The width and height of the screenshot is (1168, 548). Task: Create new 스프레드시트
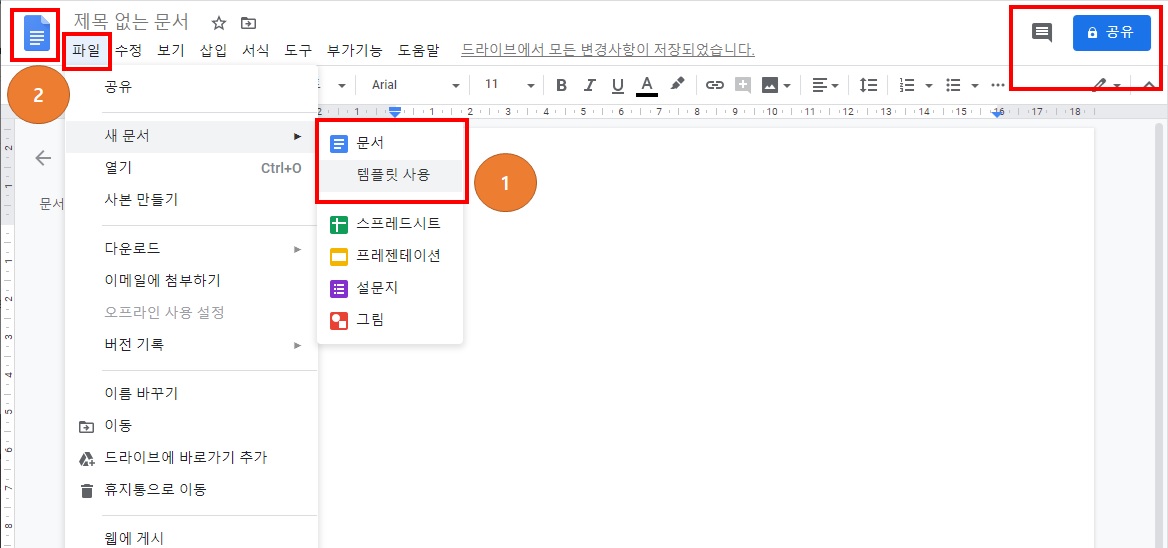[x=390, y=223]
